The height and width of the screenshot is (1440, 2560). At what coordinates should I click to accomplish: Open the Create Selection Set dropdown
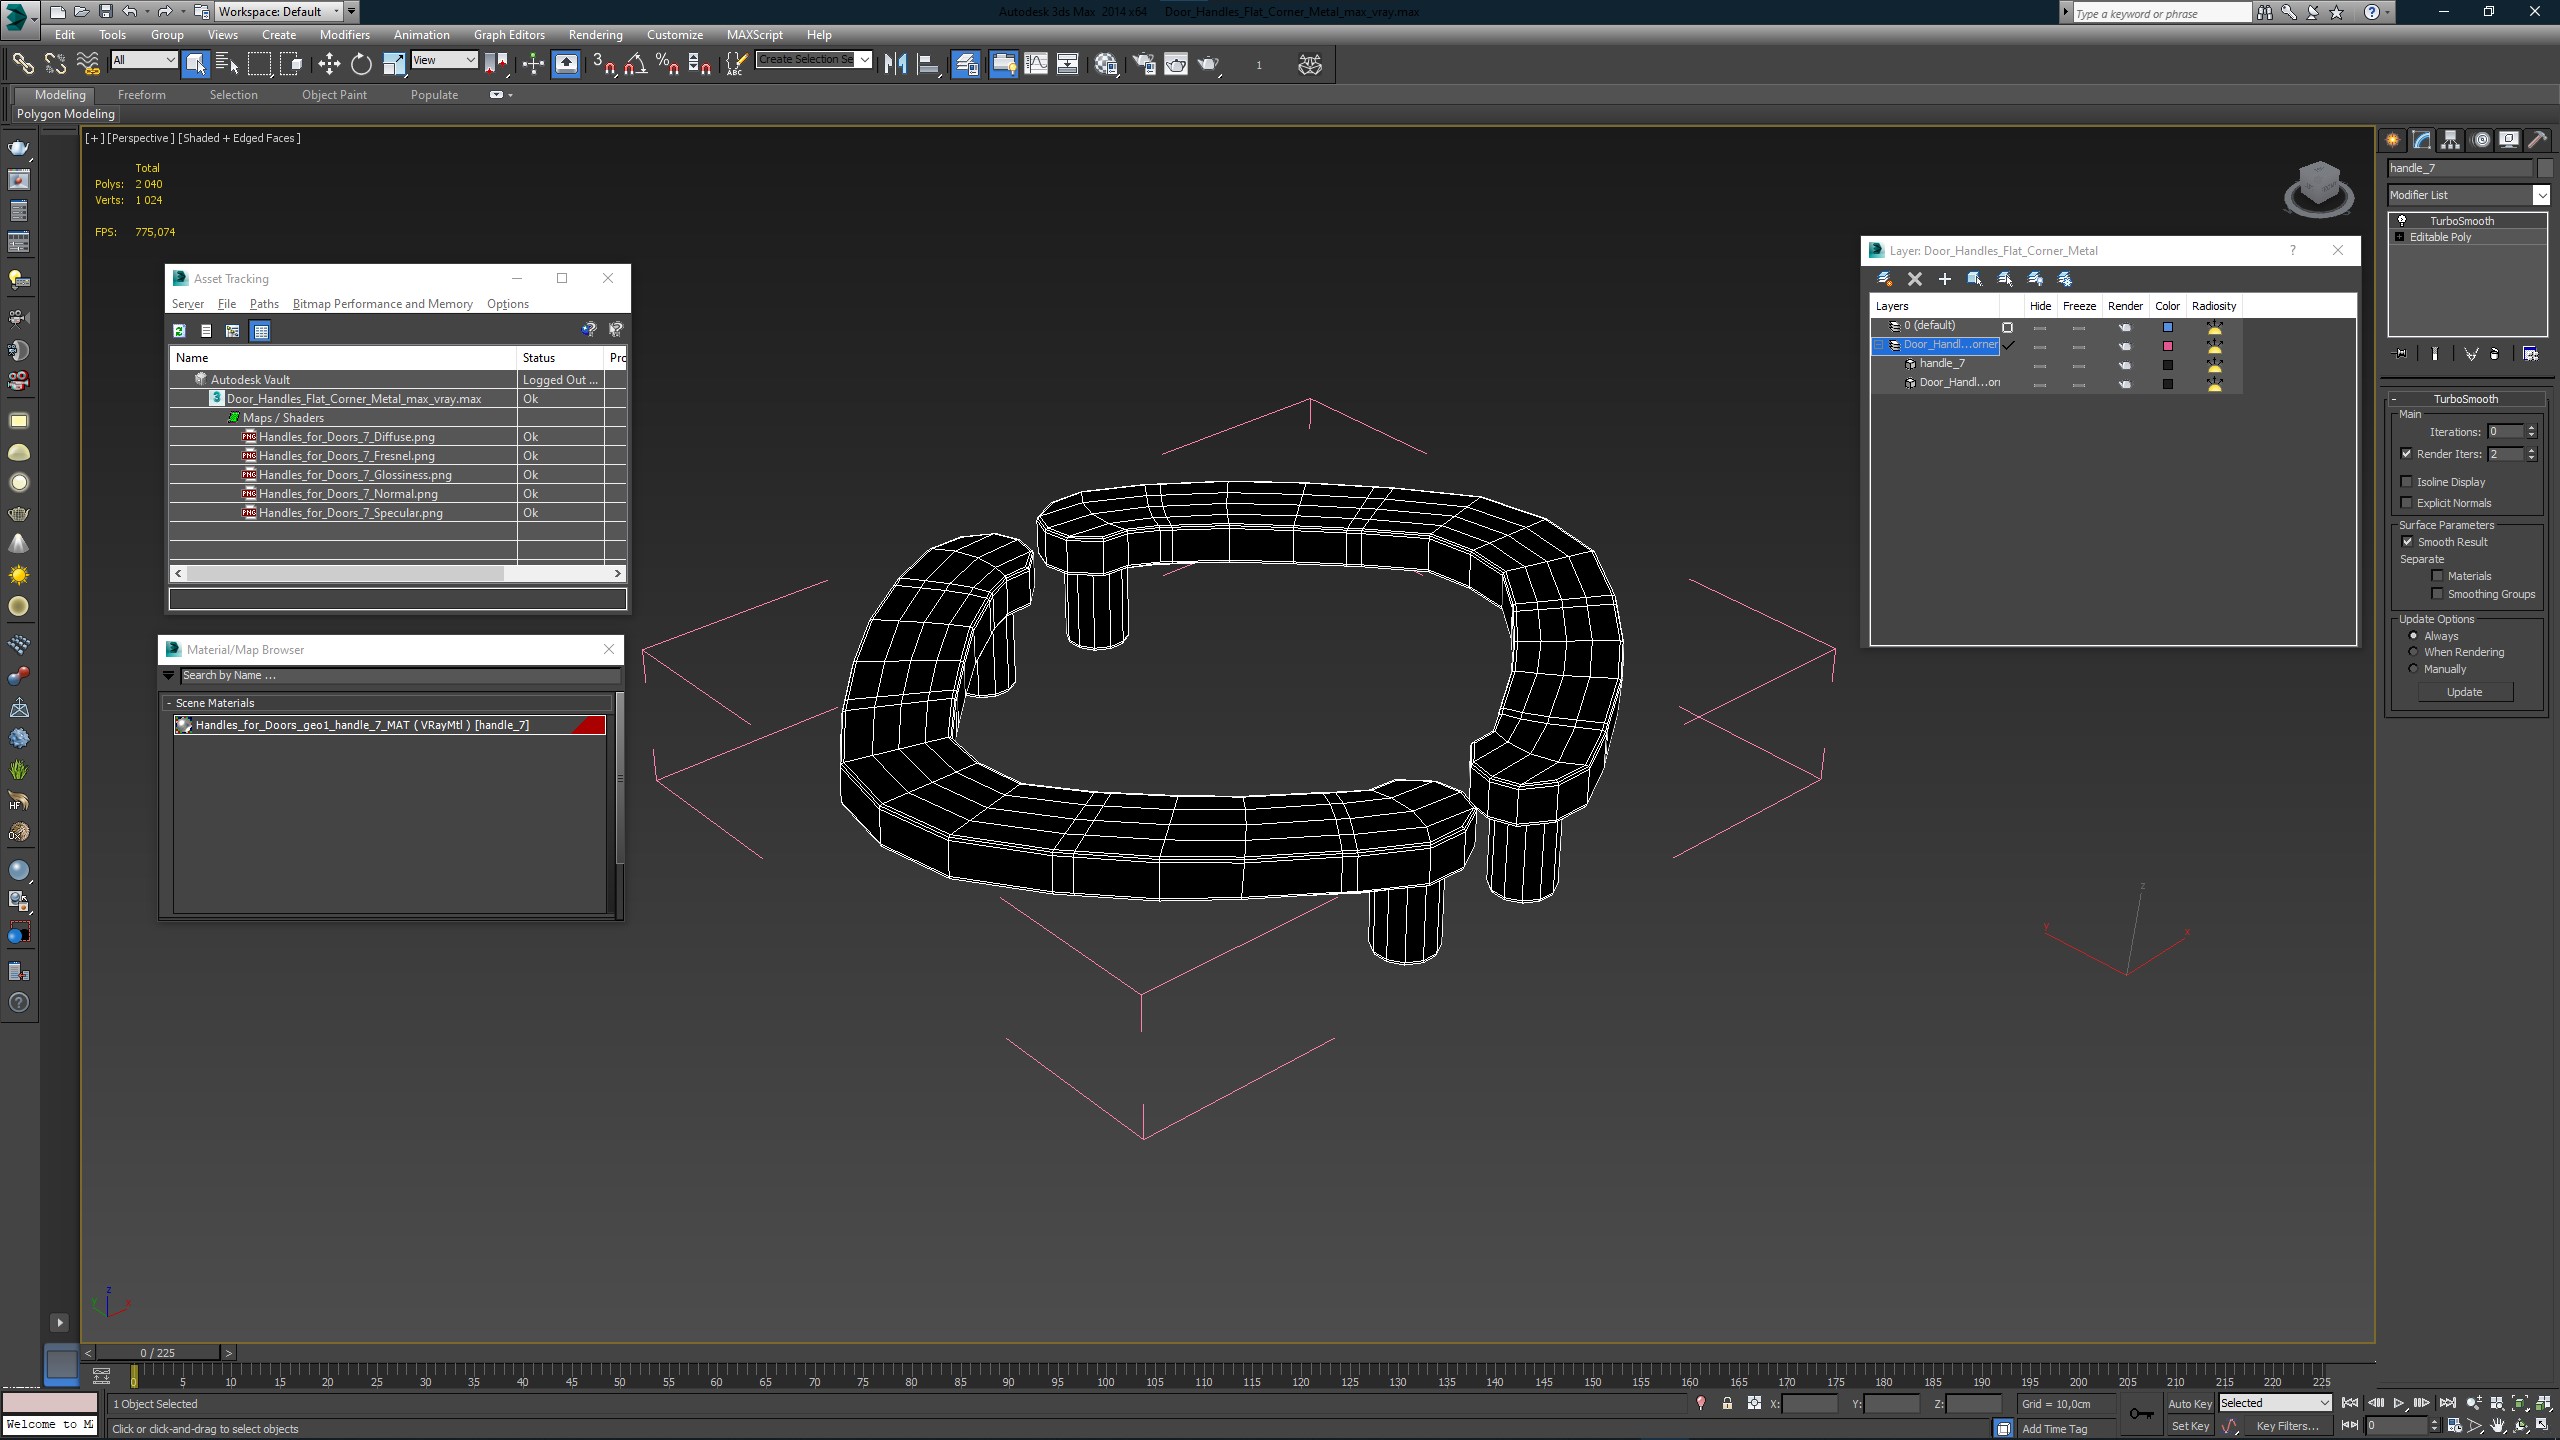point(814,60)
